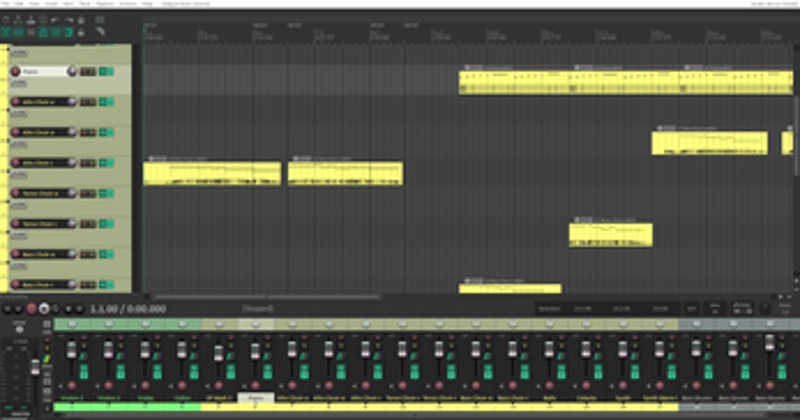Open the global automation override dropdown
The width and height of the screenshot is (800, 420).
point(742,308)
